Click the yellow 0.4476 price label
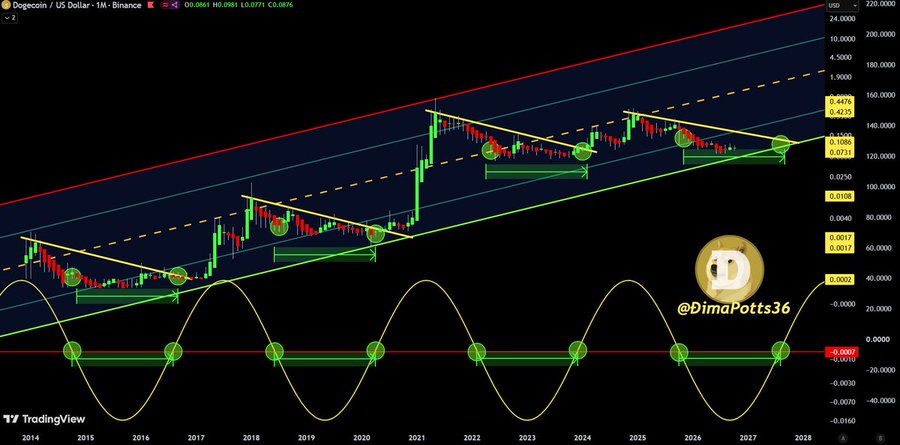 click(x=841, y=101)
